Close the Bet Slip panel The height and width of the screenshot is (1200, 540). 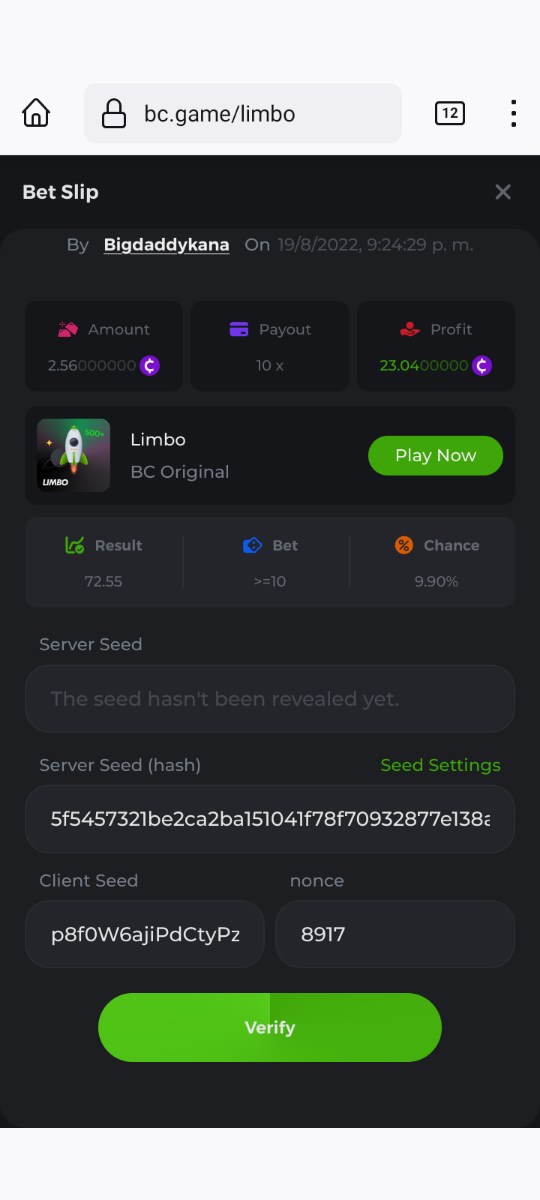coord(503,192)
